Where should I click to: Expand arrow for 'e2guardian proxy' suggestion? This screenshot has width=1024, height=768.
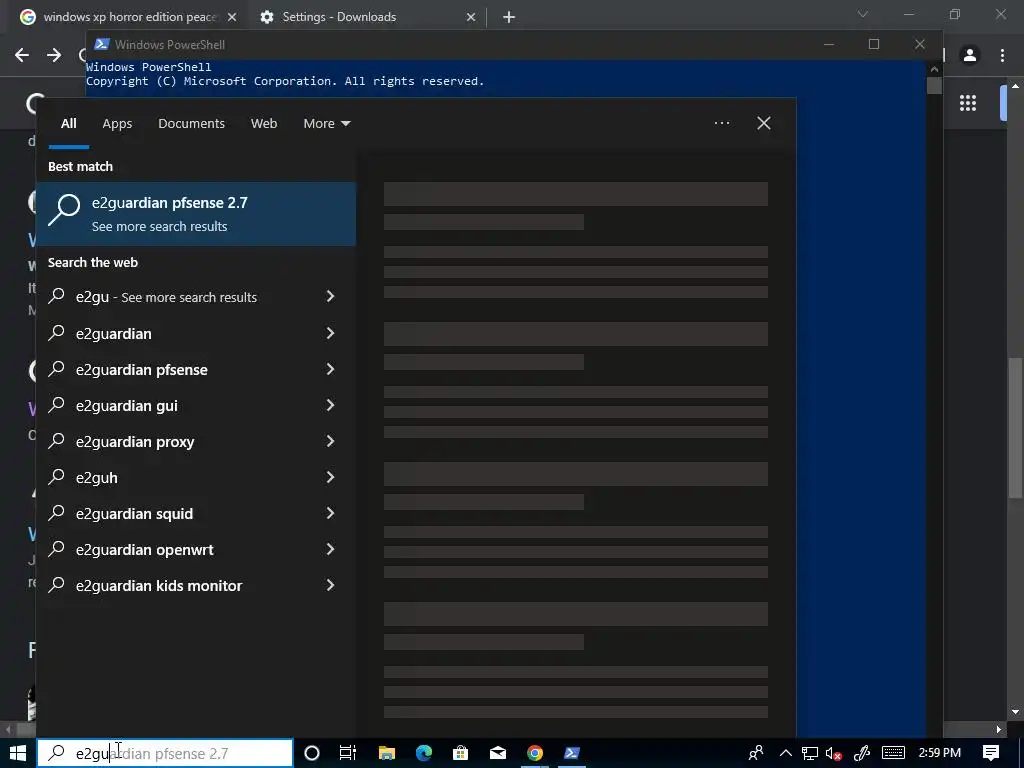point(330,441)
